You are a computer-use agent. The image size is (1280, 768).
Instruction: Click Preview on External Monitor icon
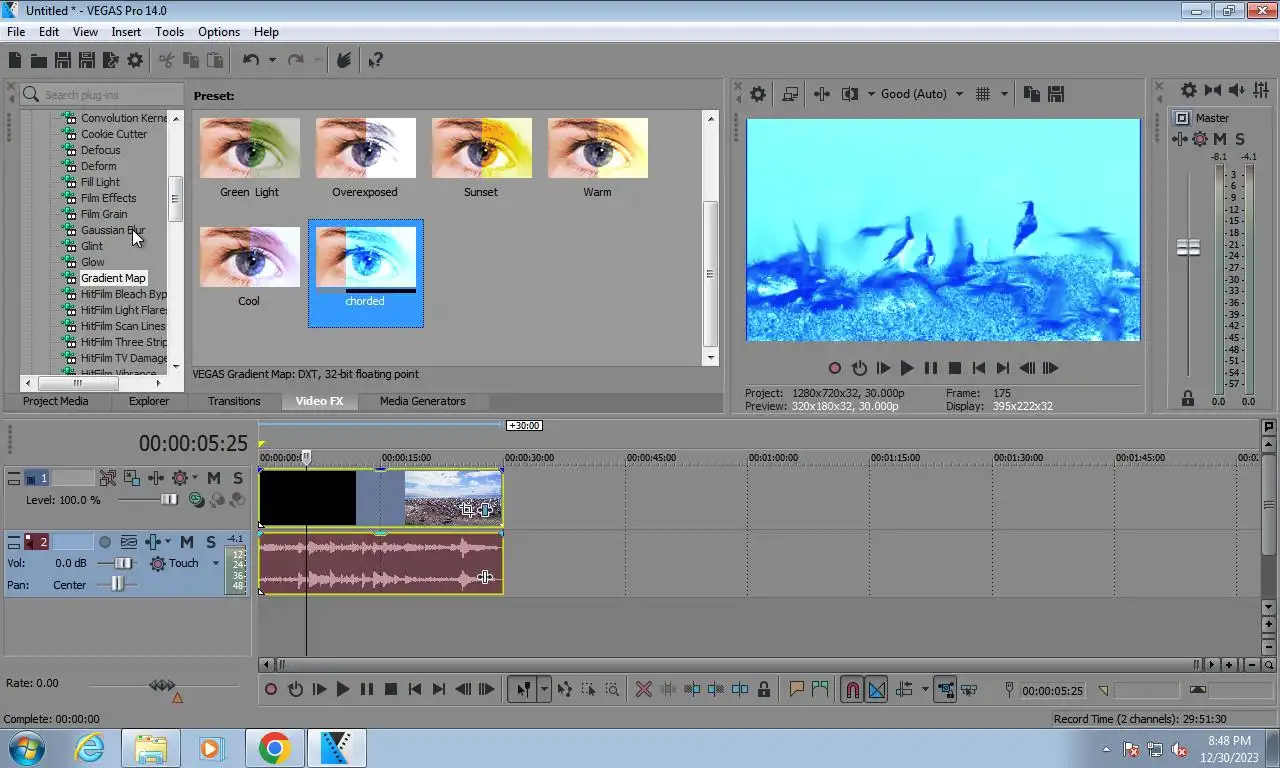pos(790,94)
